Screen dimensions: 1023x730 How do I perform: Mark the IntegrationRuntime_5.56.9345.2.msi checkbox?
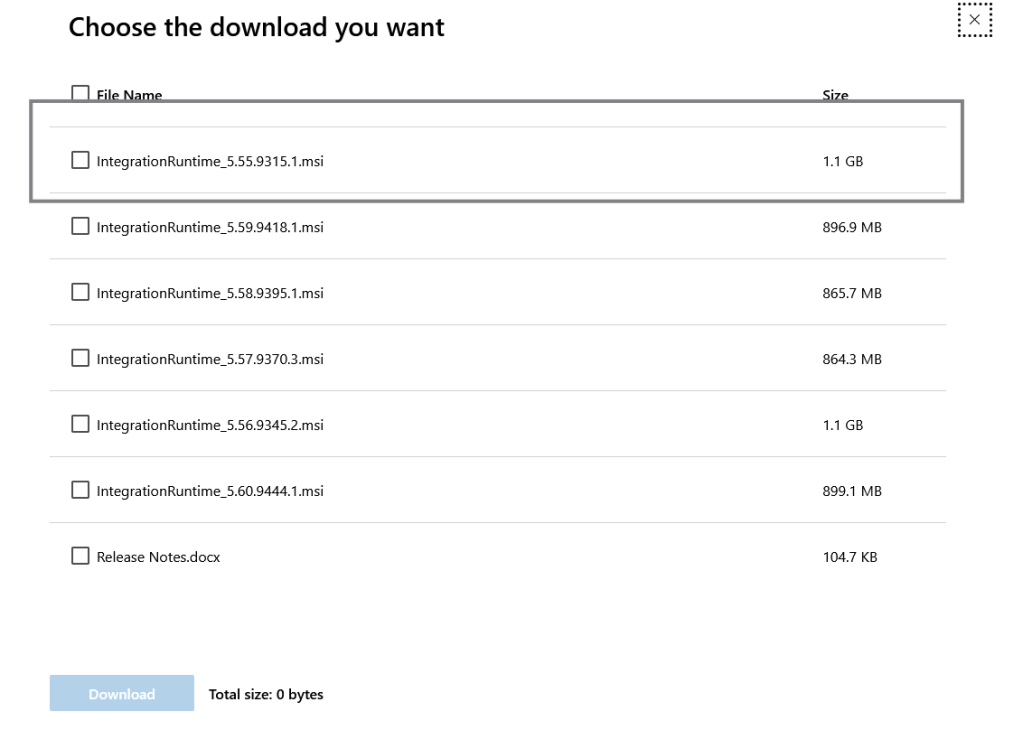(x=80, y=425)
